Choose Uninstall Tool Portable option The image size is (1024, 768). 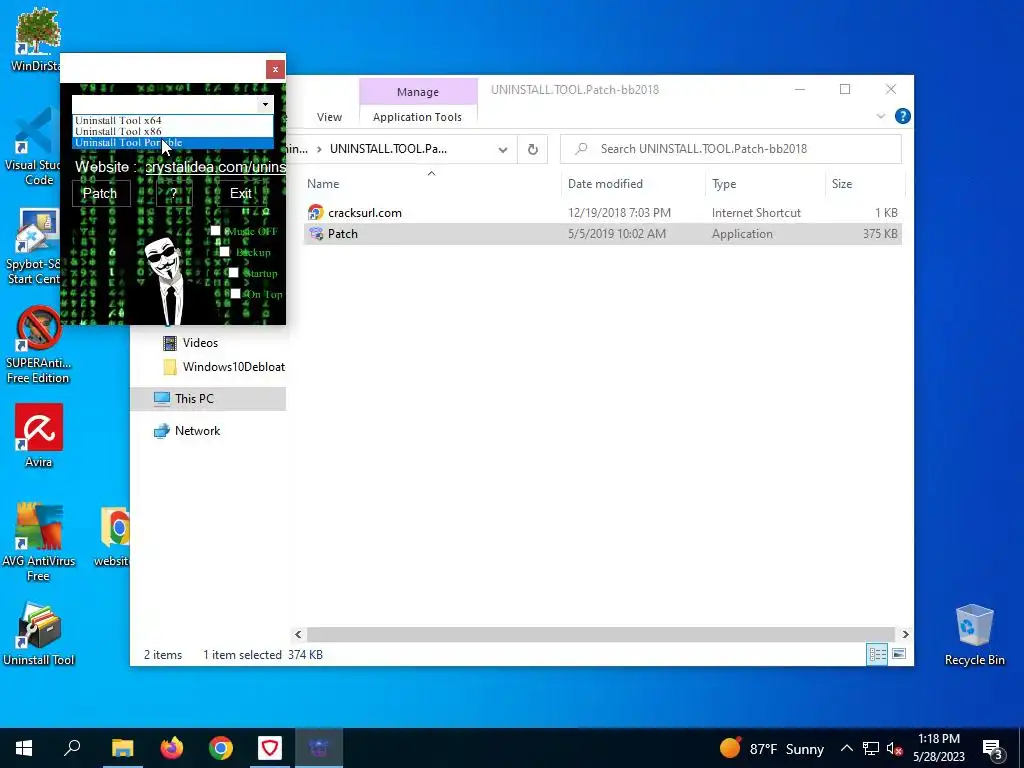pos(173,142)
